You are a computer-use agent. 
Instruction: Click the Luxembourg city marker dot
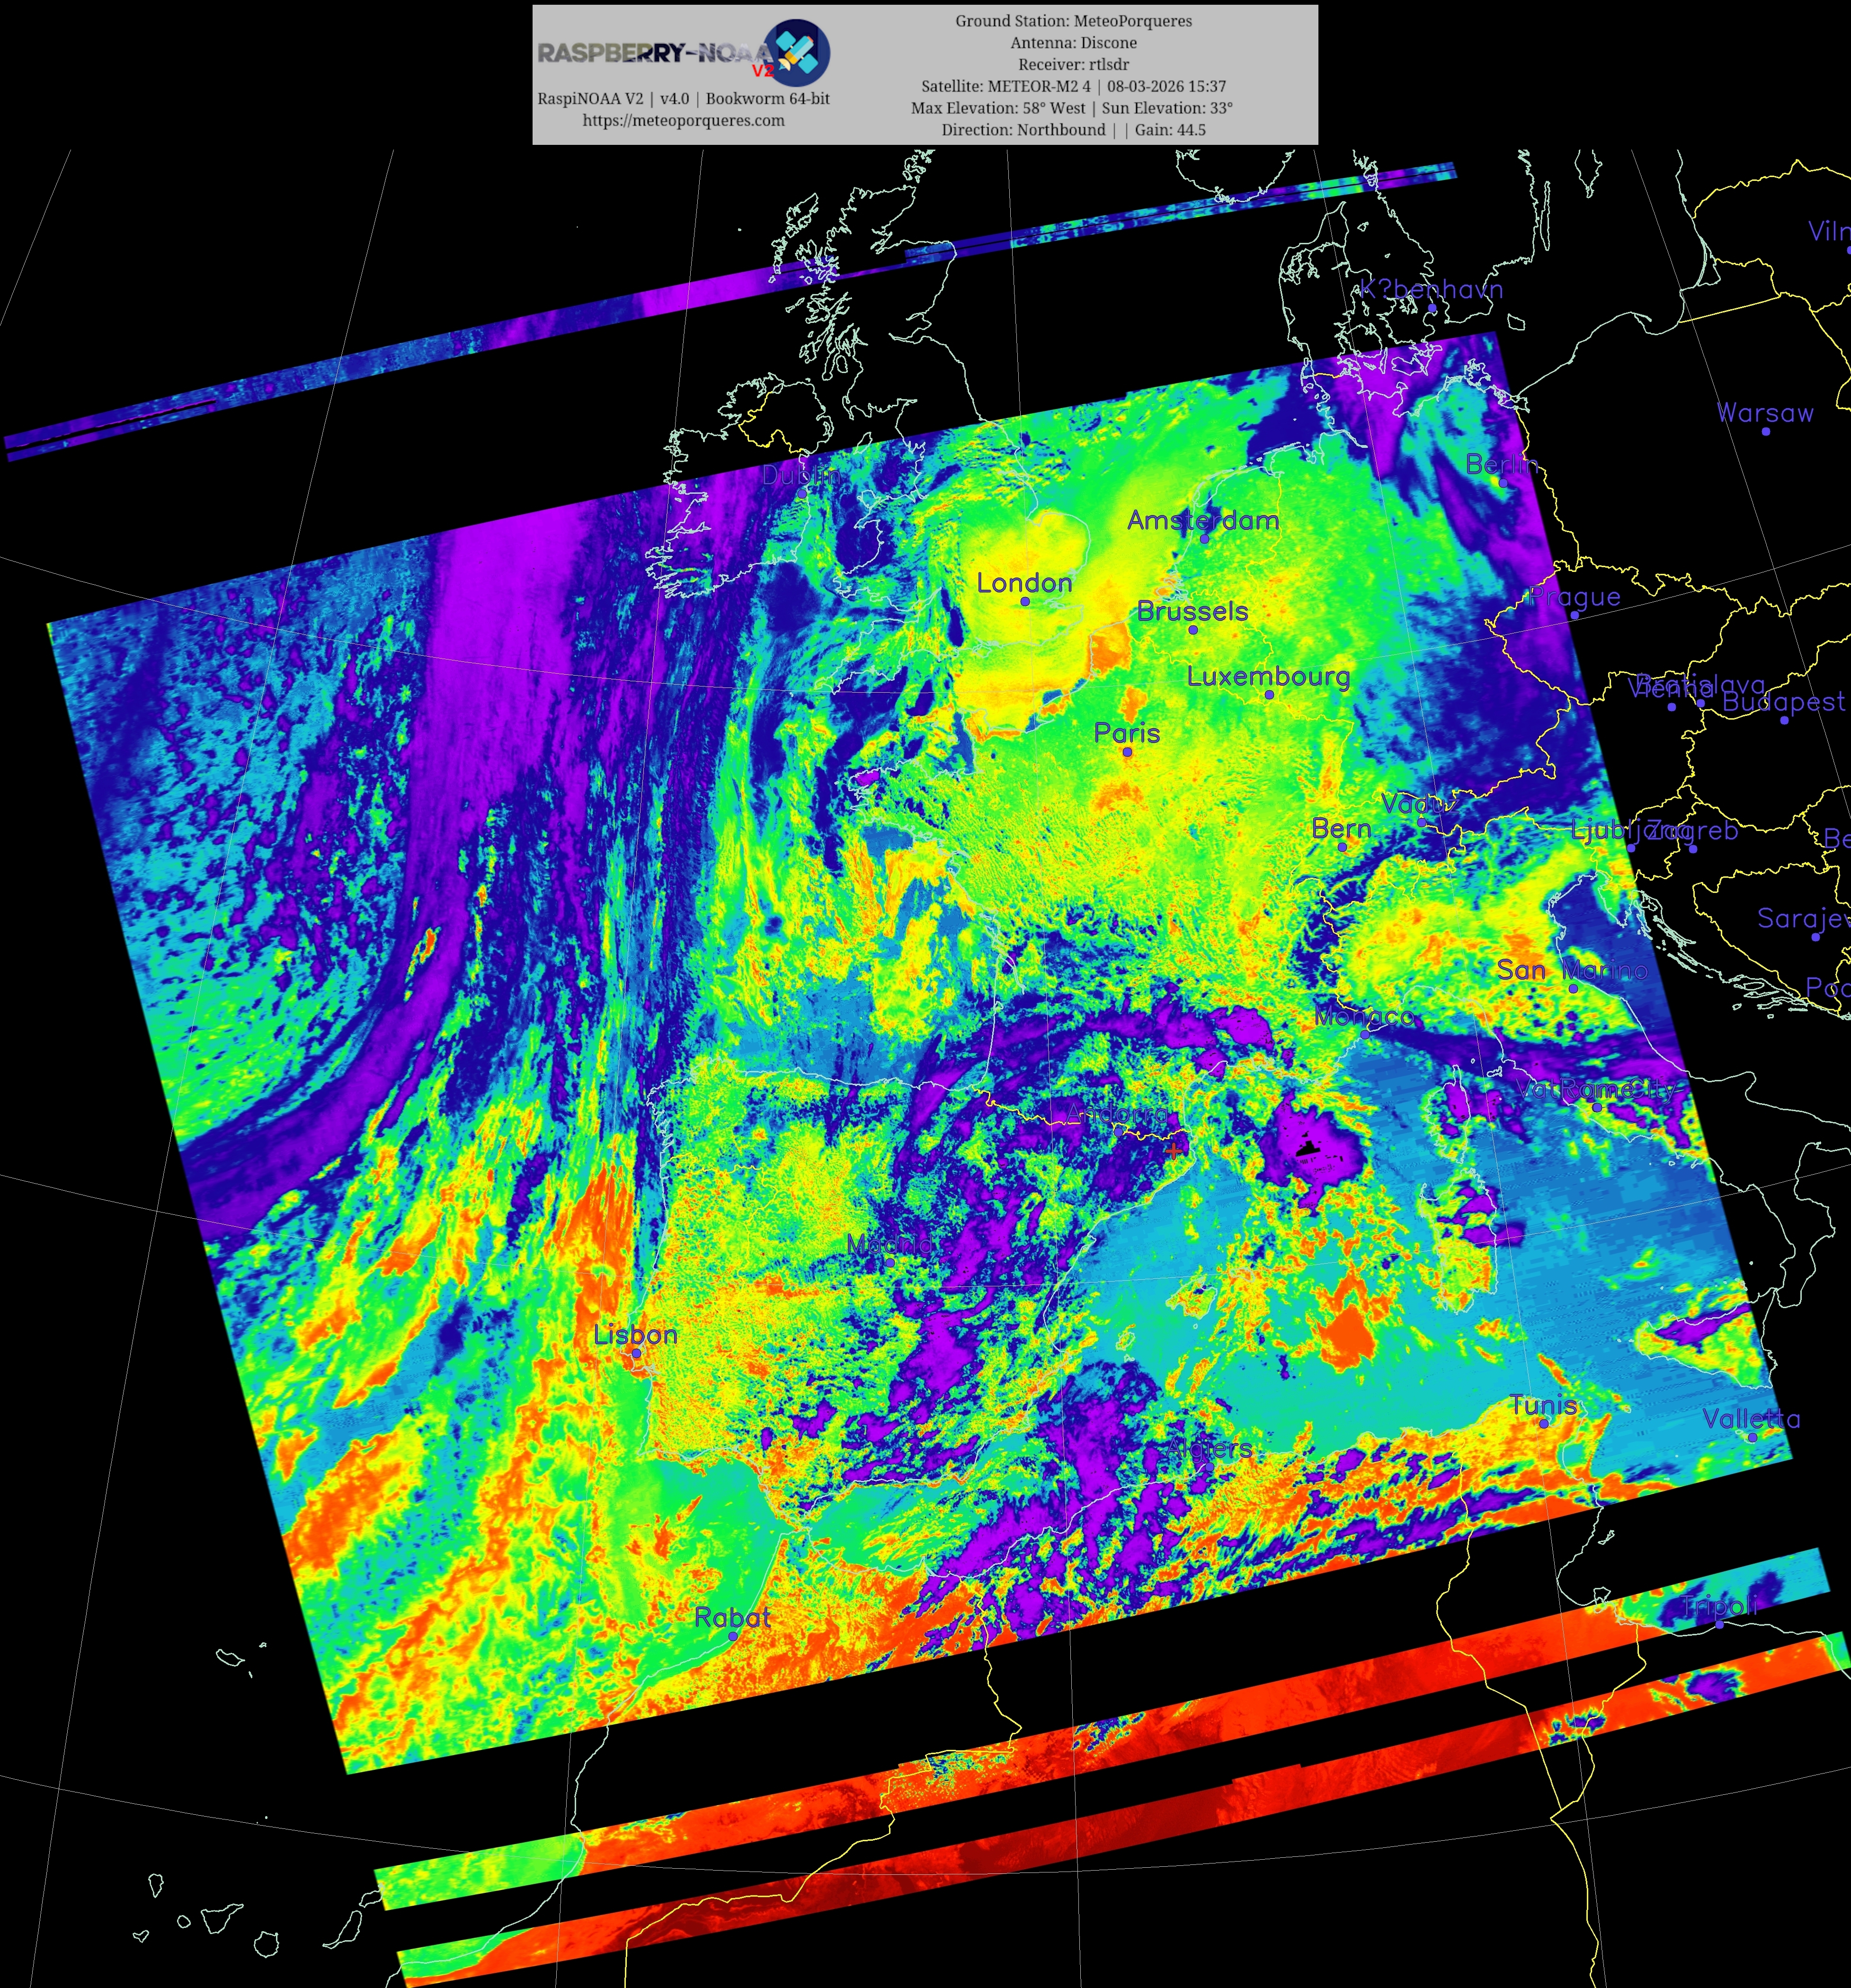click(1269, 695)
